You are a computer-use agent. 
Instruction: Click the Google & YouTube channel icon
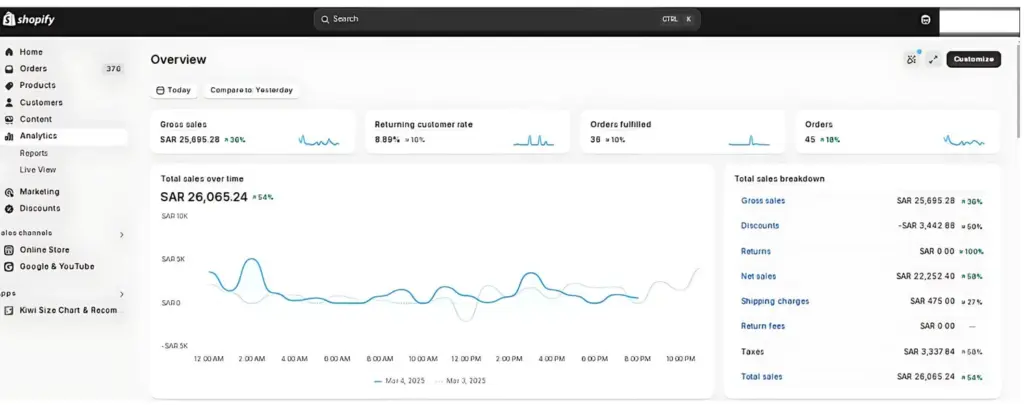click(9, 267)
